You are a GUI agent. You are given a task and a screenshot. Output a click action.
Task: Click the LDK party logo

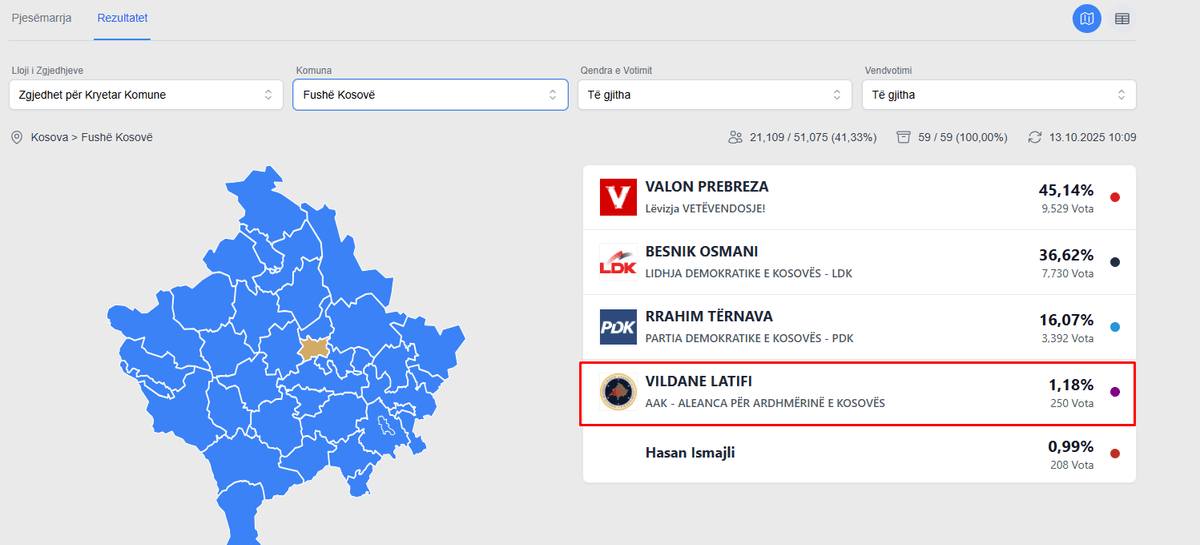click(x=618, y=262)
